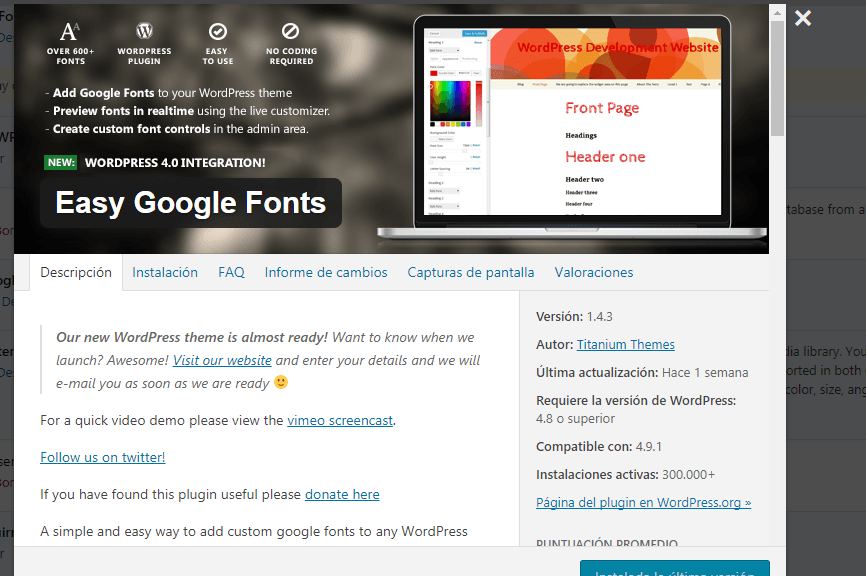Click the modal vertical scrollbar thumb
The width and height of the screenshot is (866, 576).
[x=777, y=78]
